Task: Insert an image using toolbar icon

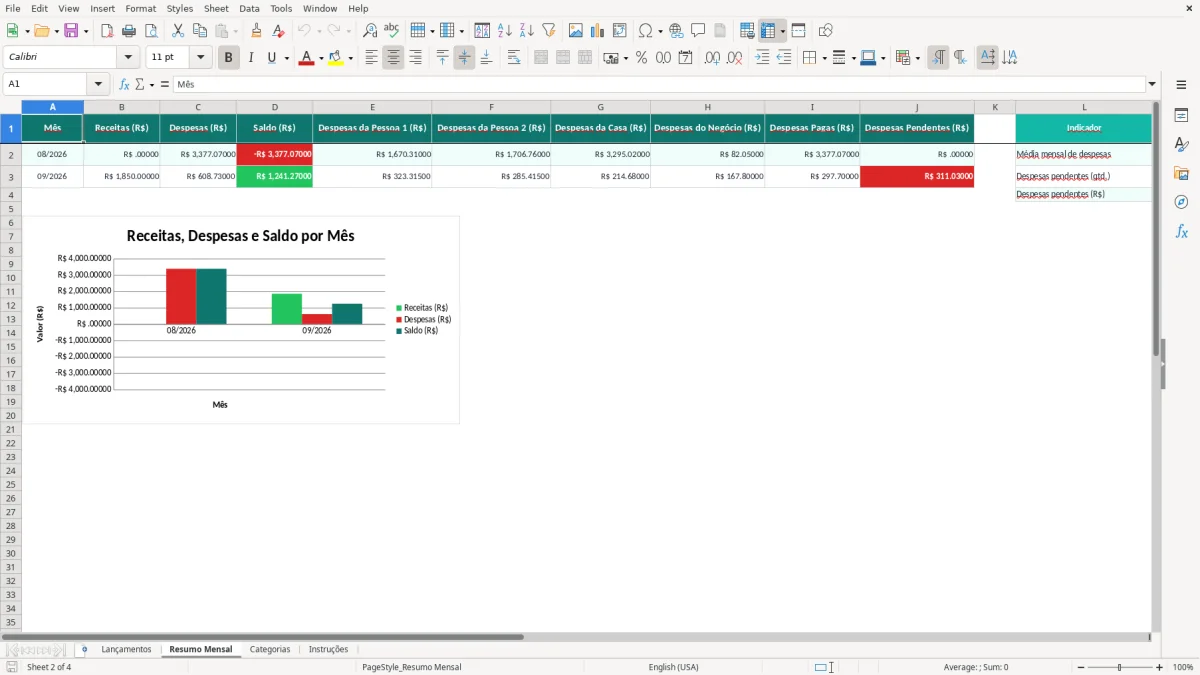Action: point(575,31)
